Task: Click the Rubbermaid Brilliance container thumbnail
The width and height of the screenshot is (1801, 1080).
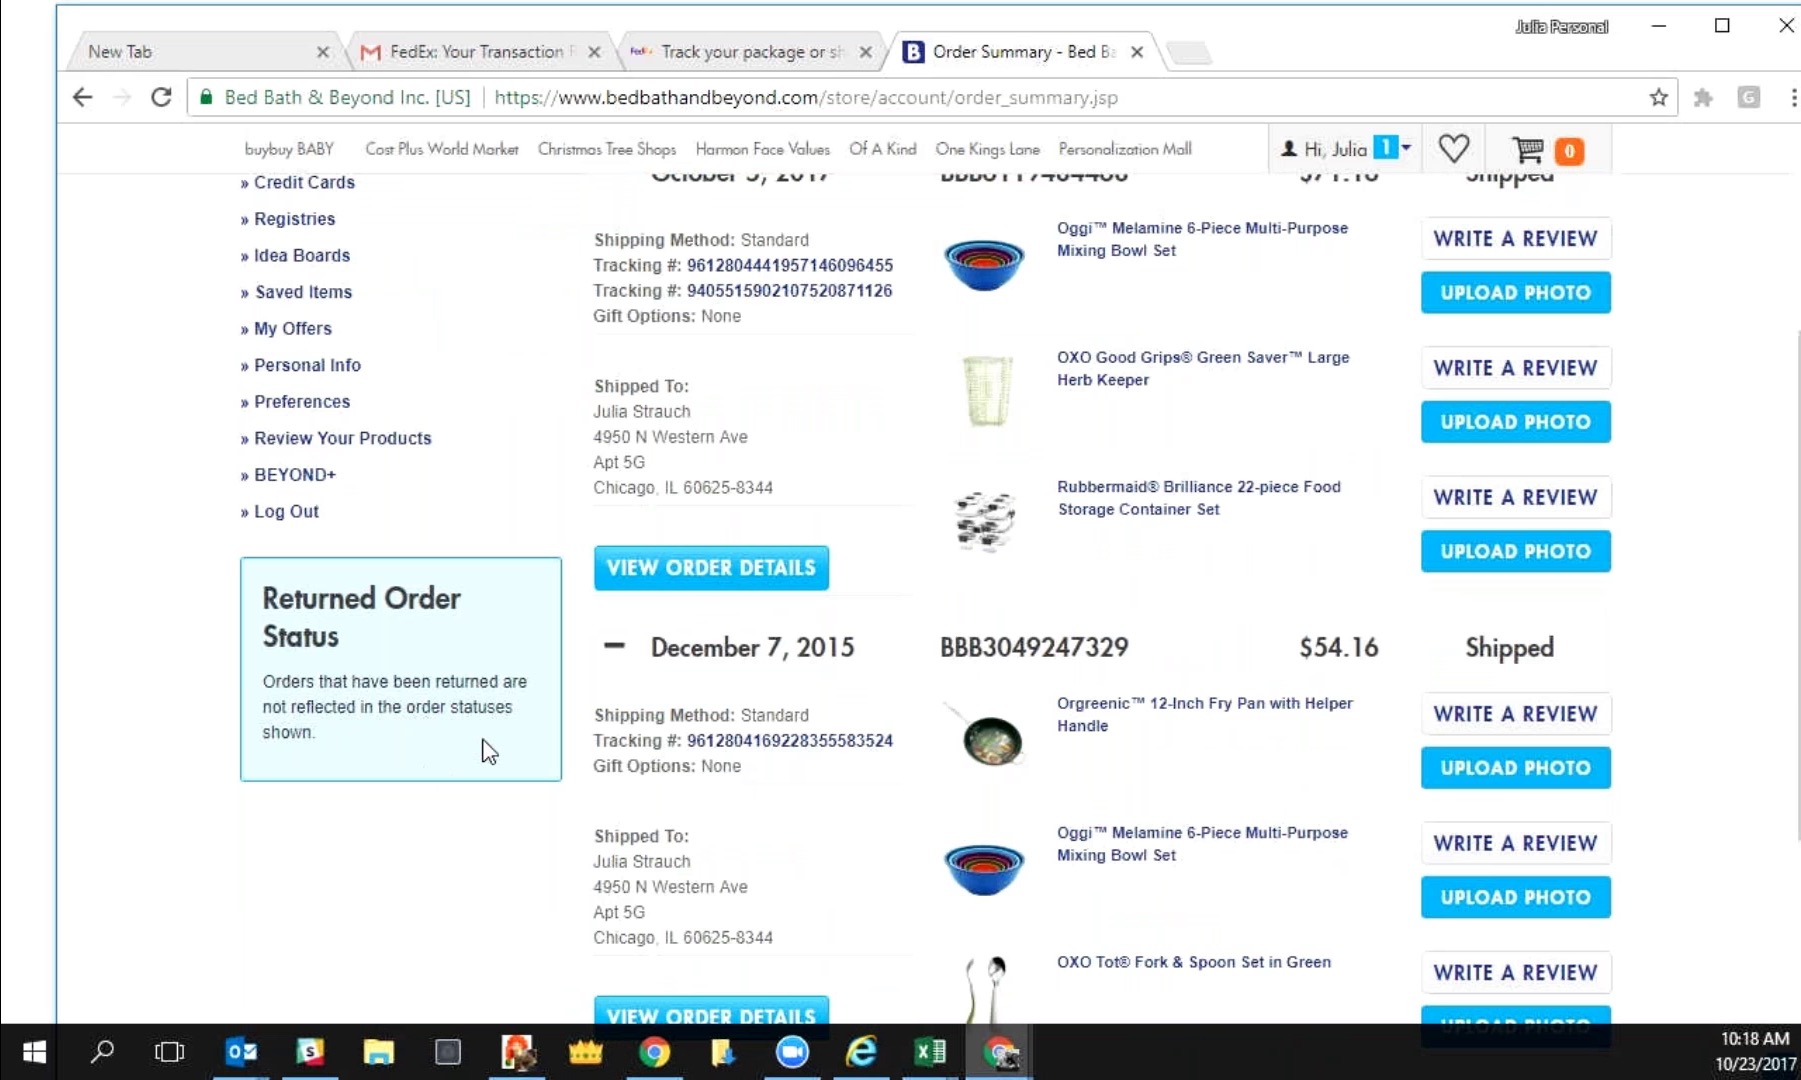Action: tap(984, 520)
